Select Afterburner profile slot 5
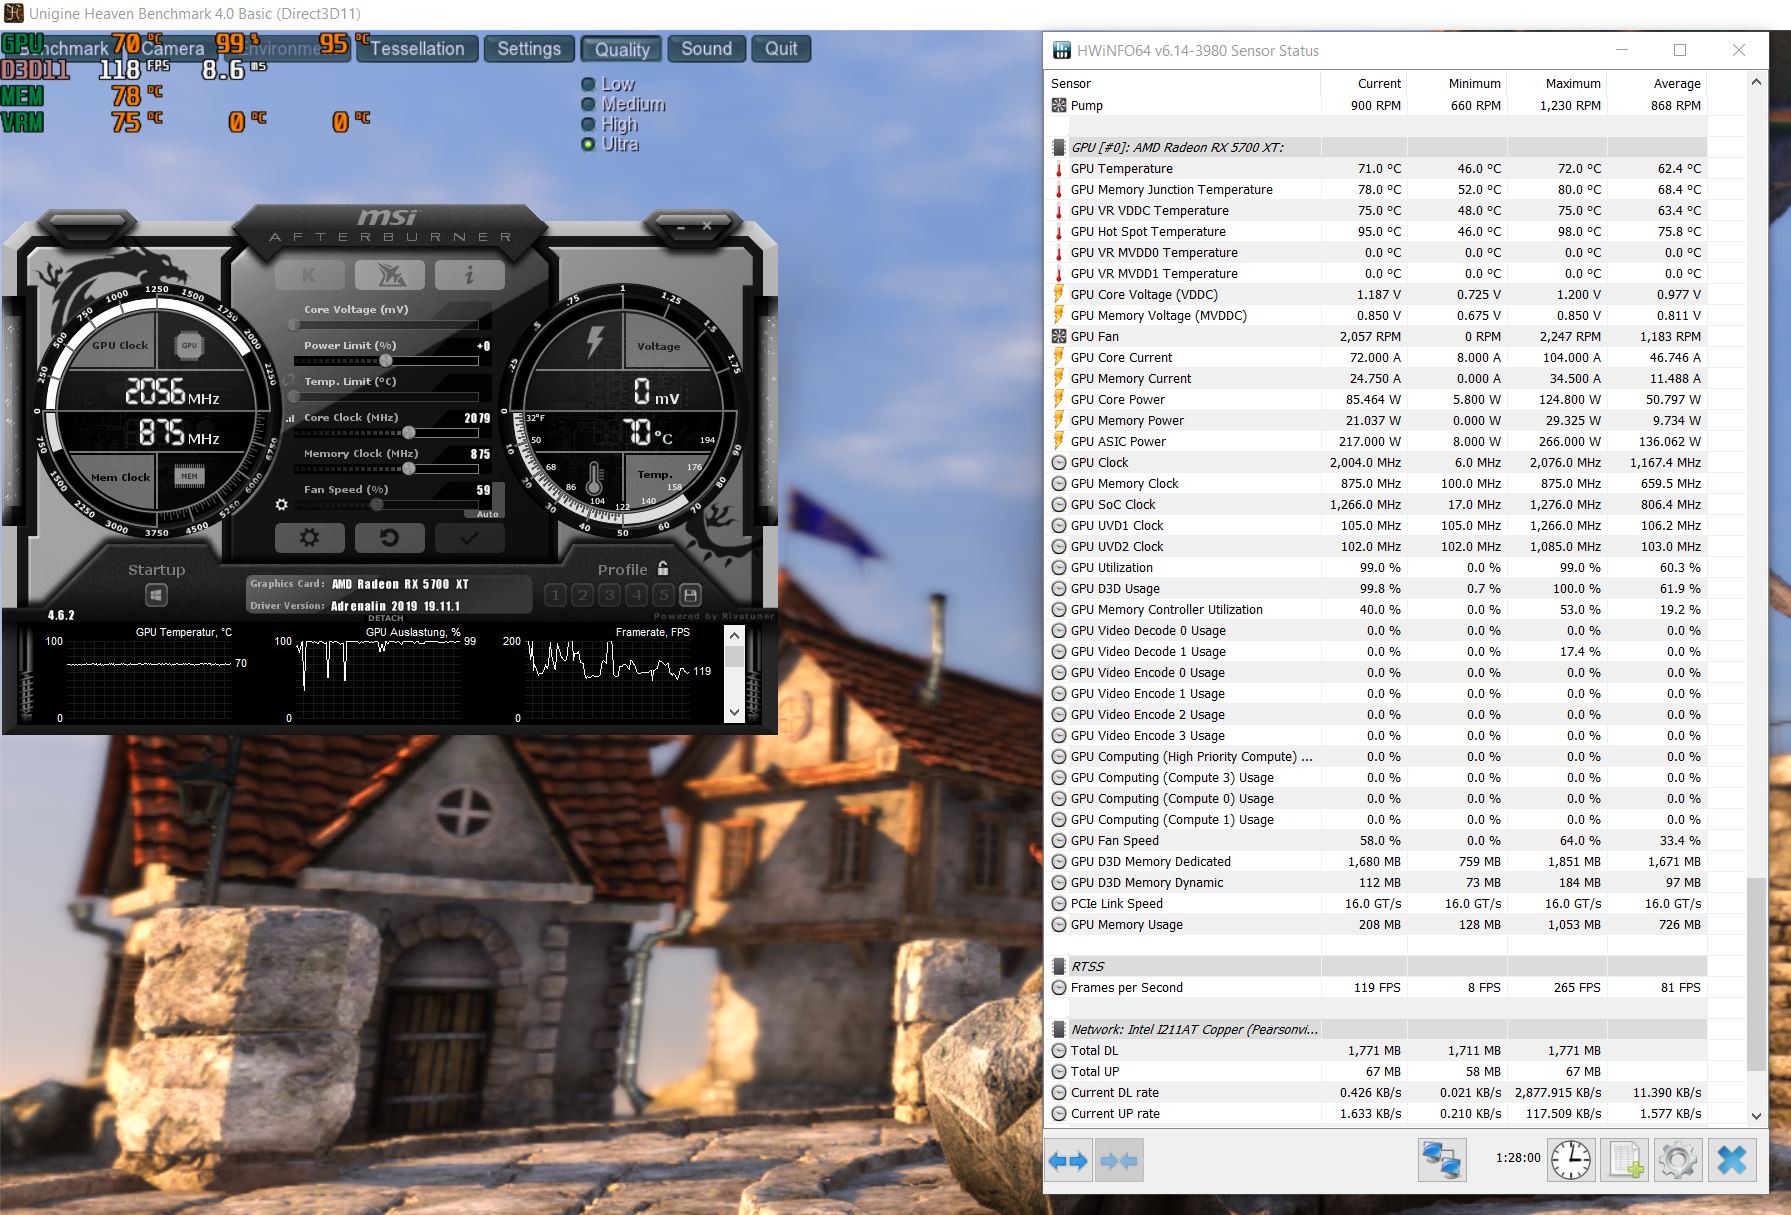1791x1215 pixels. tap(663, 595)
